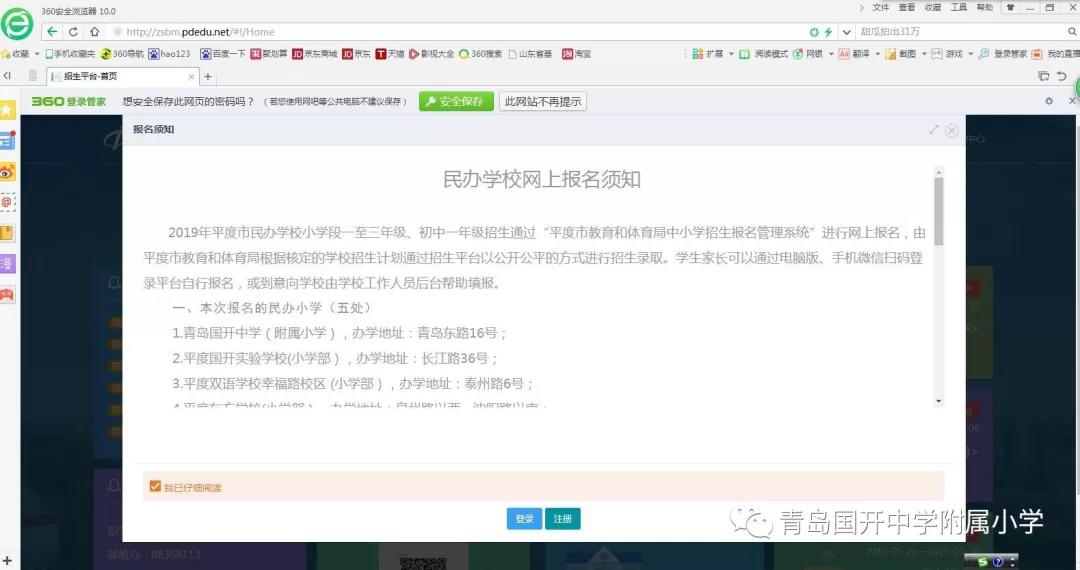Open a new tab with the plus button
The width and height of the screenshot is (1080, 570).
pyautogui.click(x=207, y=76)
